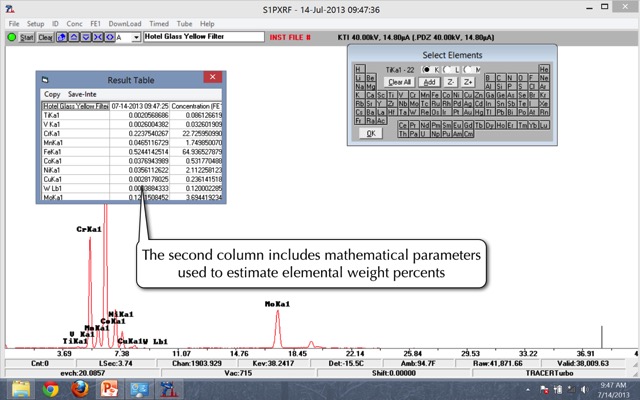Open the DownLoad menu

pos(125,23)
